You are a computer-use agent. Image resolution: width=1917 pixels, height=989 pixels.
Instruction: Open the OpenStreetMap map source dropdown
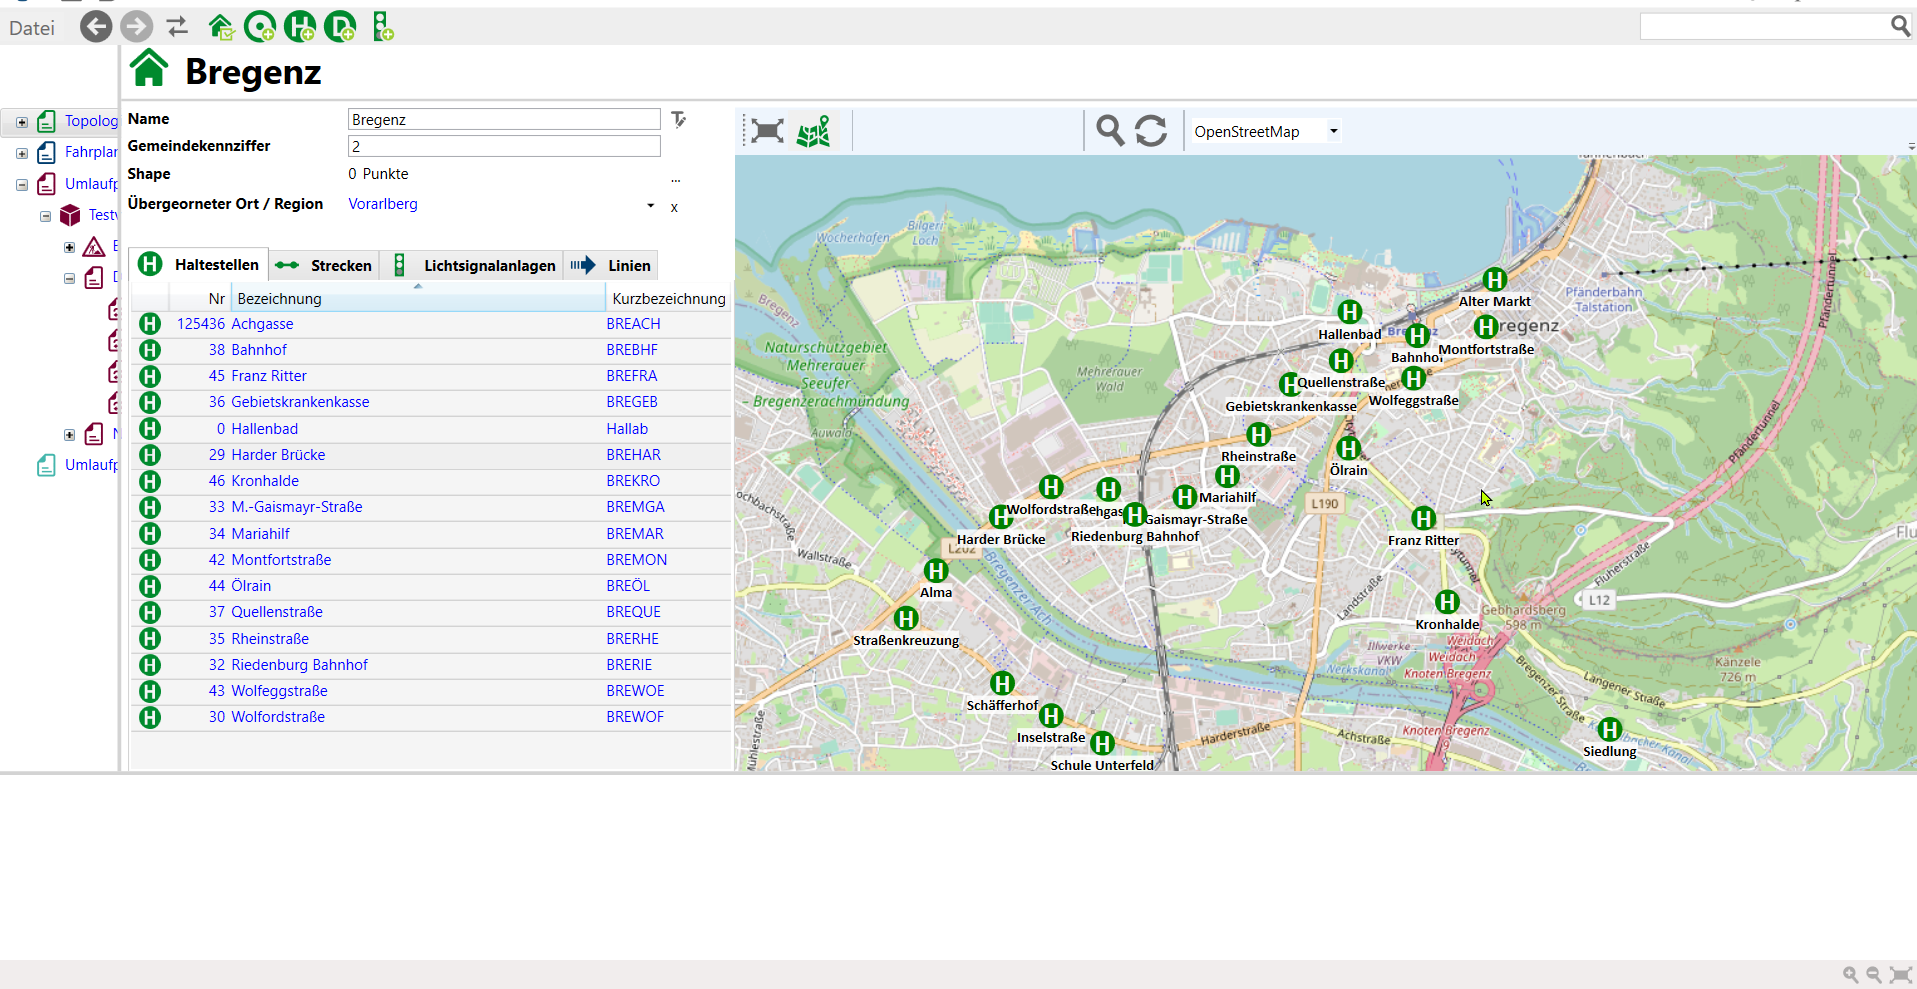[1333, 131]
